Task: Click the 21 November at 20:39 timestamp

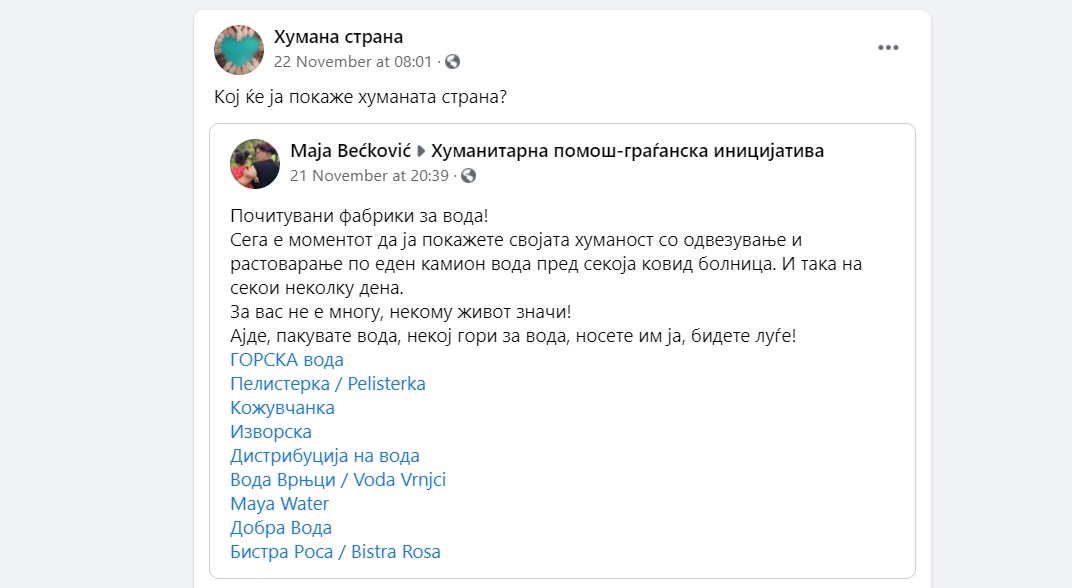Action: (x=369, y=176)
